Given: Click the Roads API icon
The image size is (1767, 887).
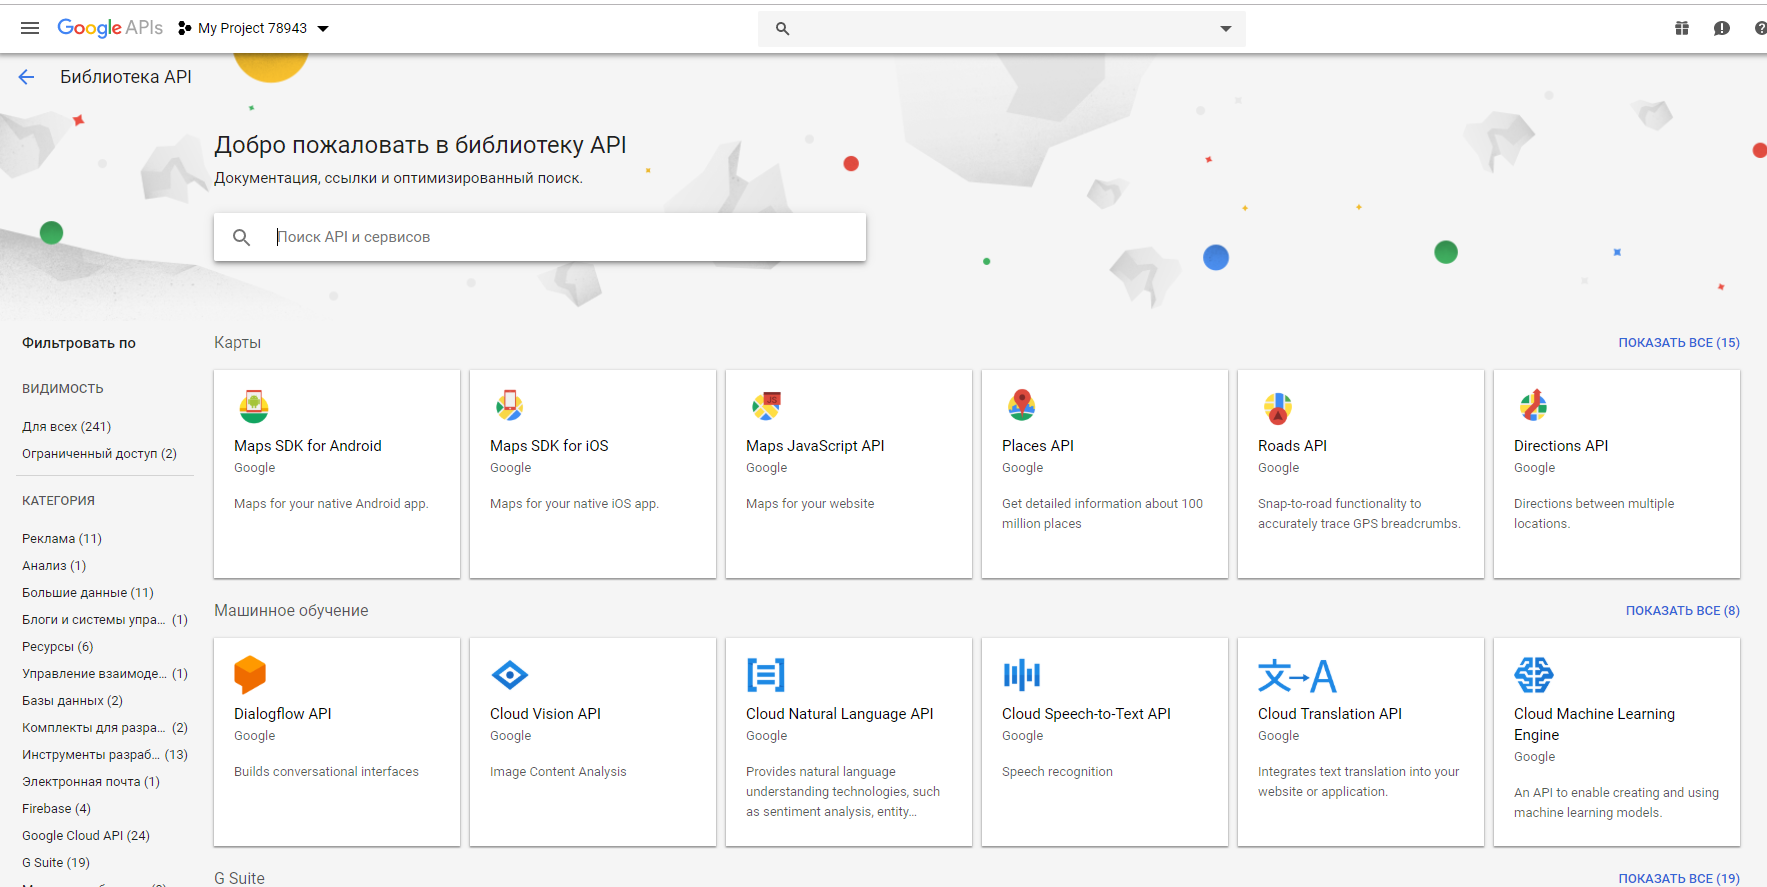Looking at the screenshot, I should click(x=1278, y=407).
